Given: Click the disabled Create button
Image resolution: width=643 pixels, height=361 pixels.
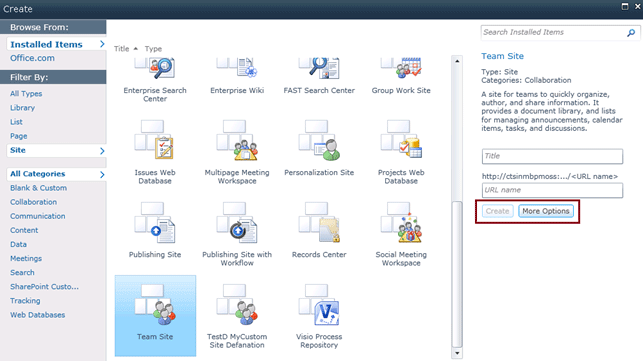Looking at the screenshot, I should (x=497, y=211).
